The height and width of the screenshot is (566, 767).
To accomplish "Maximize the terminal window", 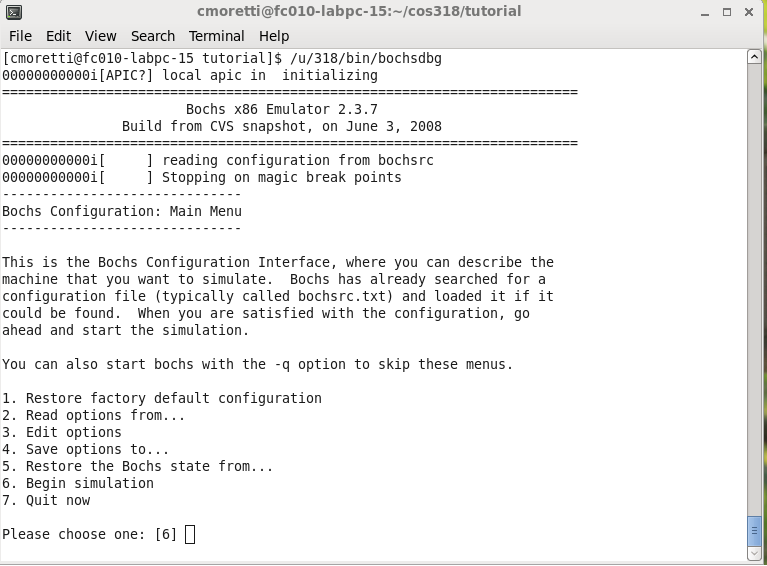I will click(x=727, y=12).
